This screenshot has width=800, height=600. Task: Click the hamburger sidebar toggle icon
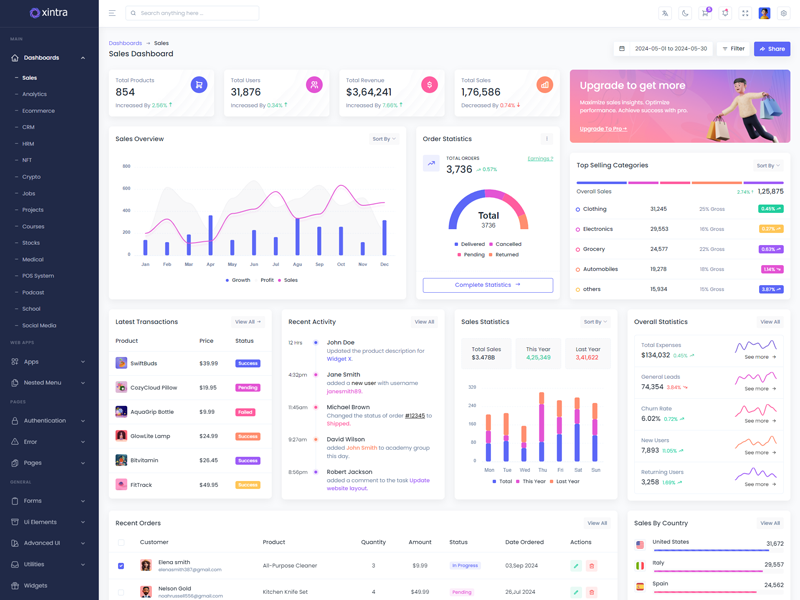112,13
